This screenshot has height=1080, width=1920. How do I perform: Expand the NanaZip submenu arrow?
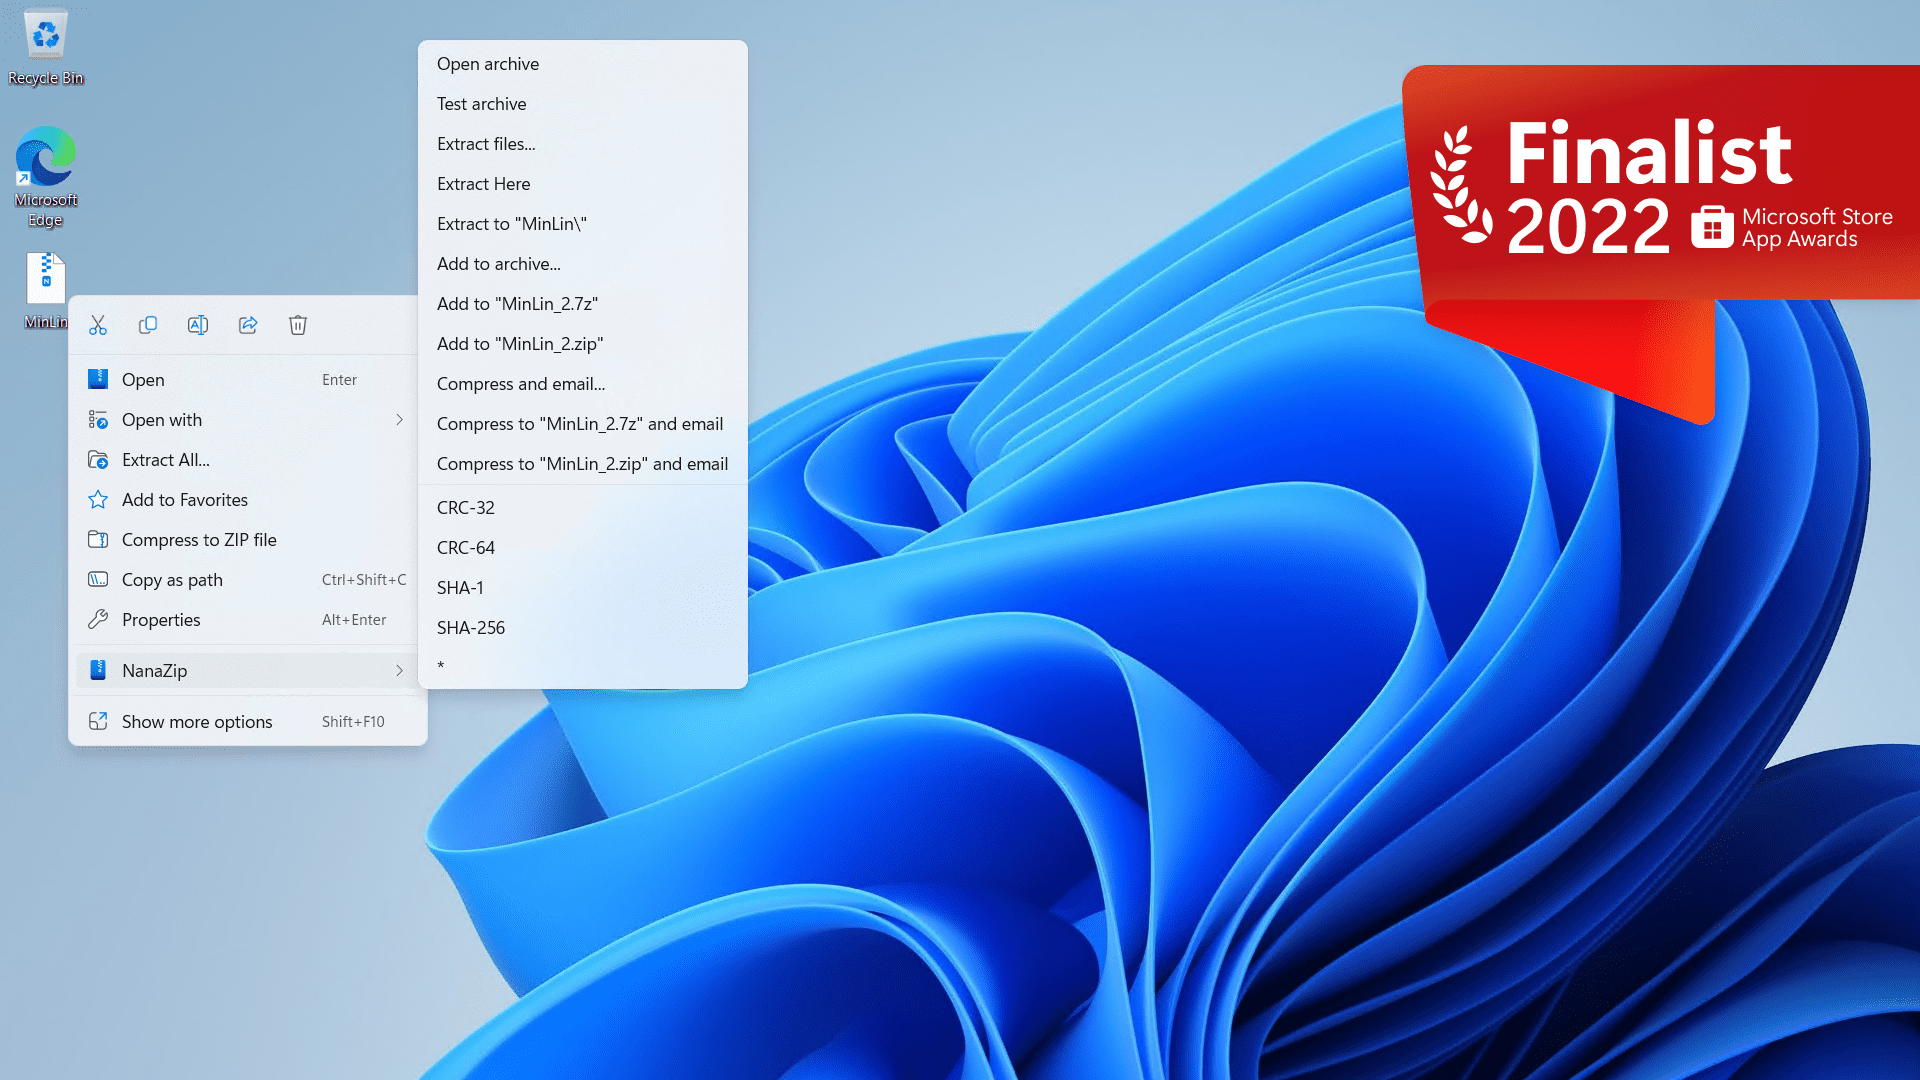pos(401,670)
